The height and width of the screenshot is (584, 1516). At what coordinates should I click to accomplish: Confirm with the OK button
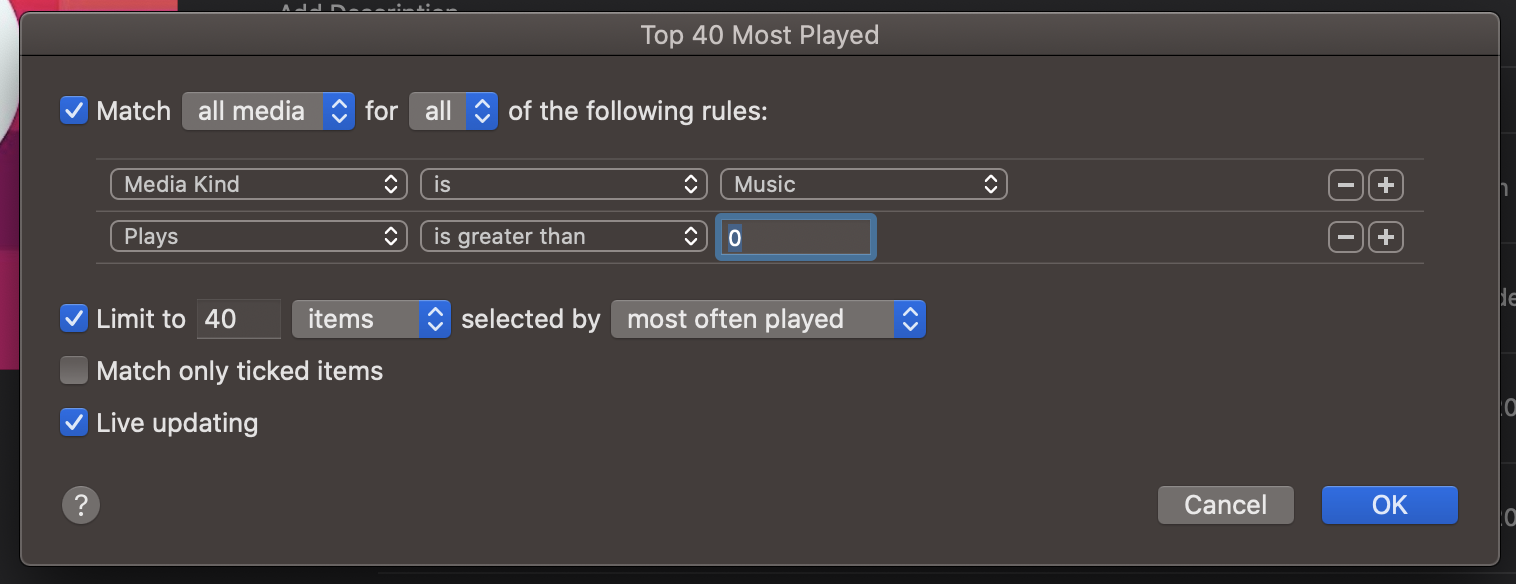pyautogui.click(x=1389, y=505)
